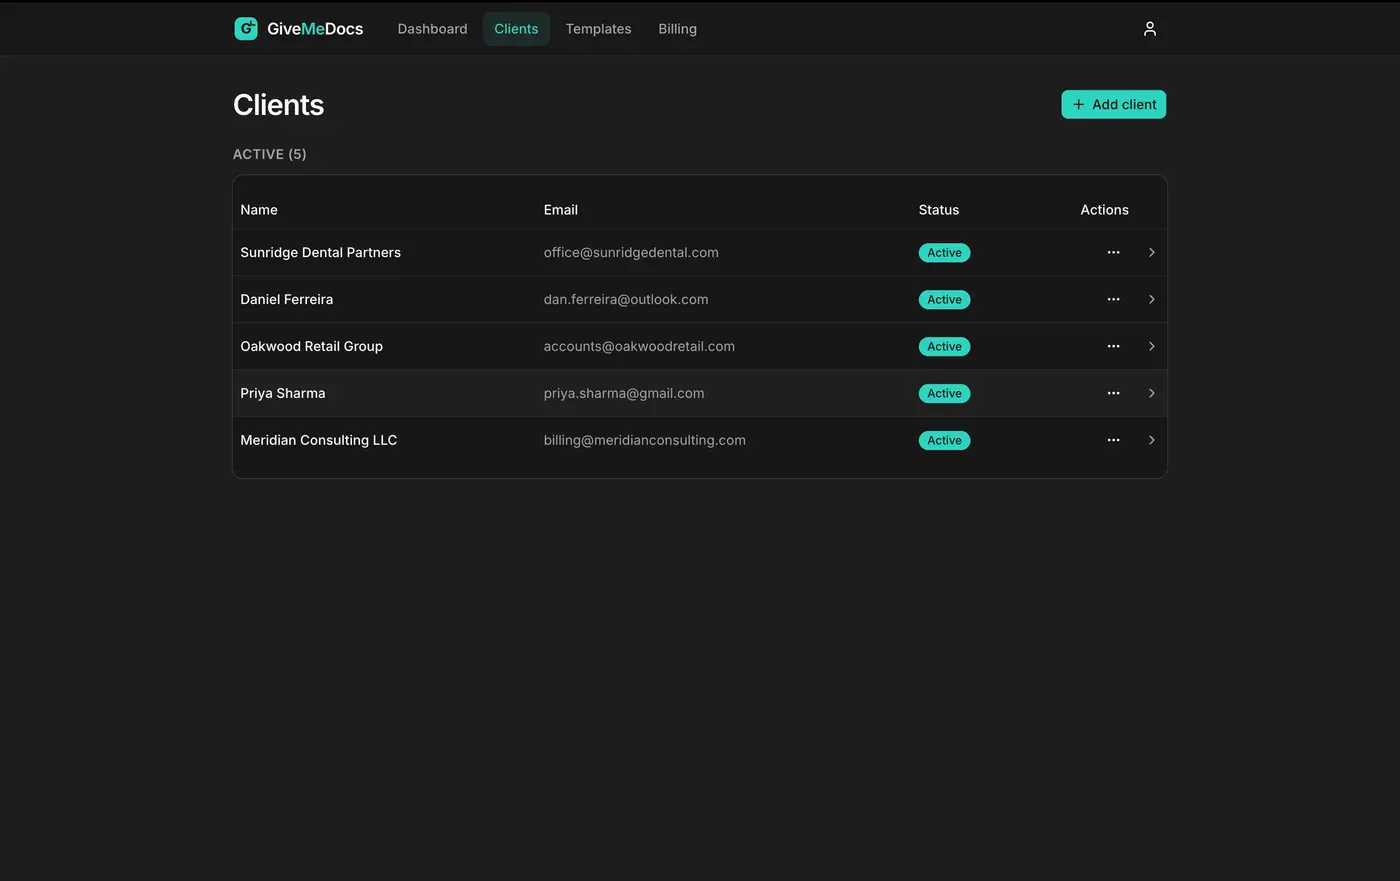Image resolution: width=1400 pixels, height=881 pixels.
Task: Click the Status column header
Action: coord(938,210)
